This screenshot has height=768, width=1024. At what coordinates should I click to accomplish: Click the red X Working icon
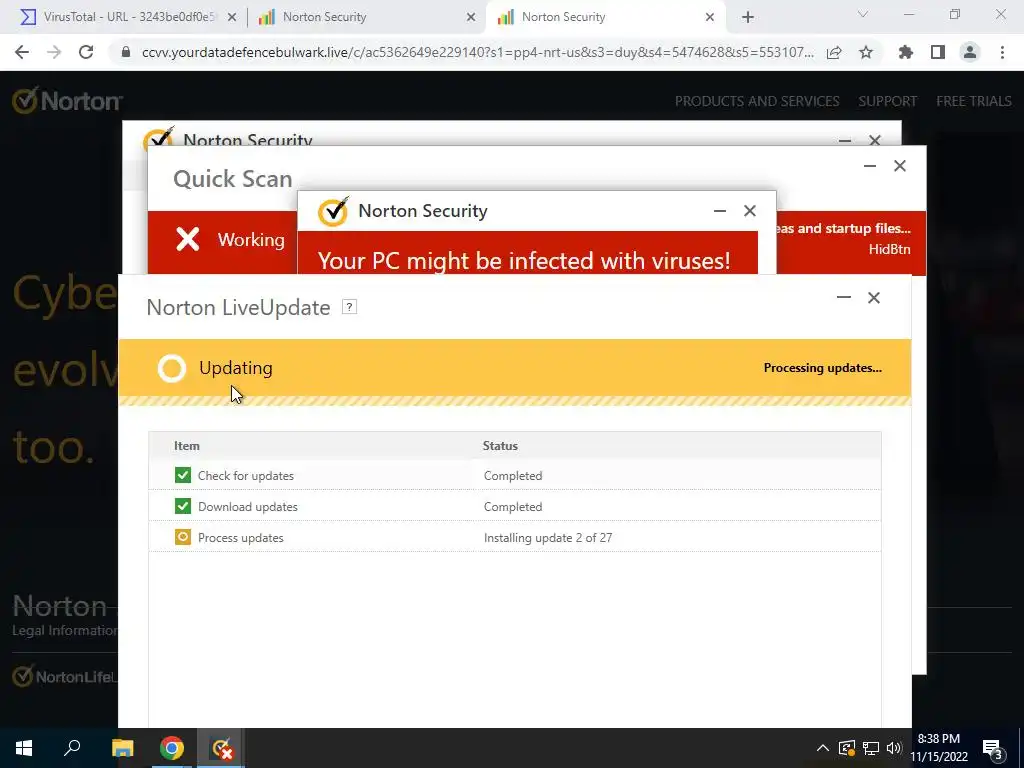(188, 239)
